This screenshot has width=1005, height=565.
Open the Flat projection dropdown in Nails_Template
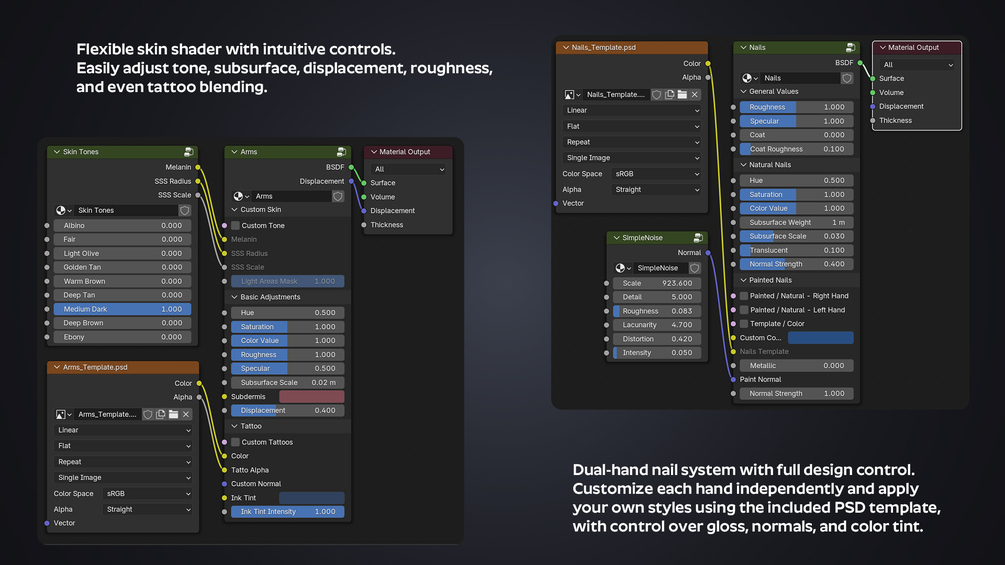pos(632,126)
